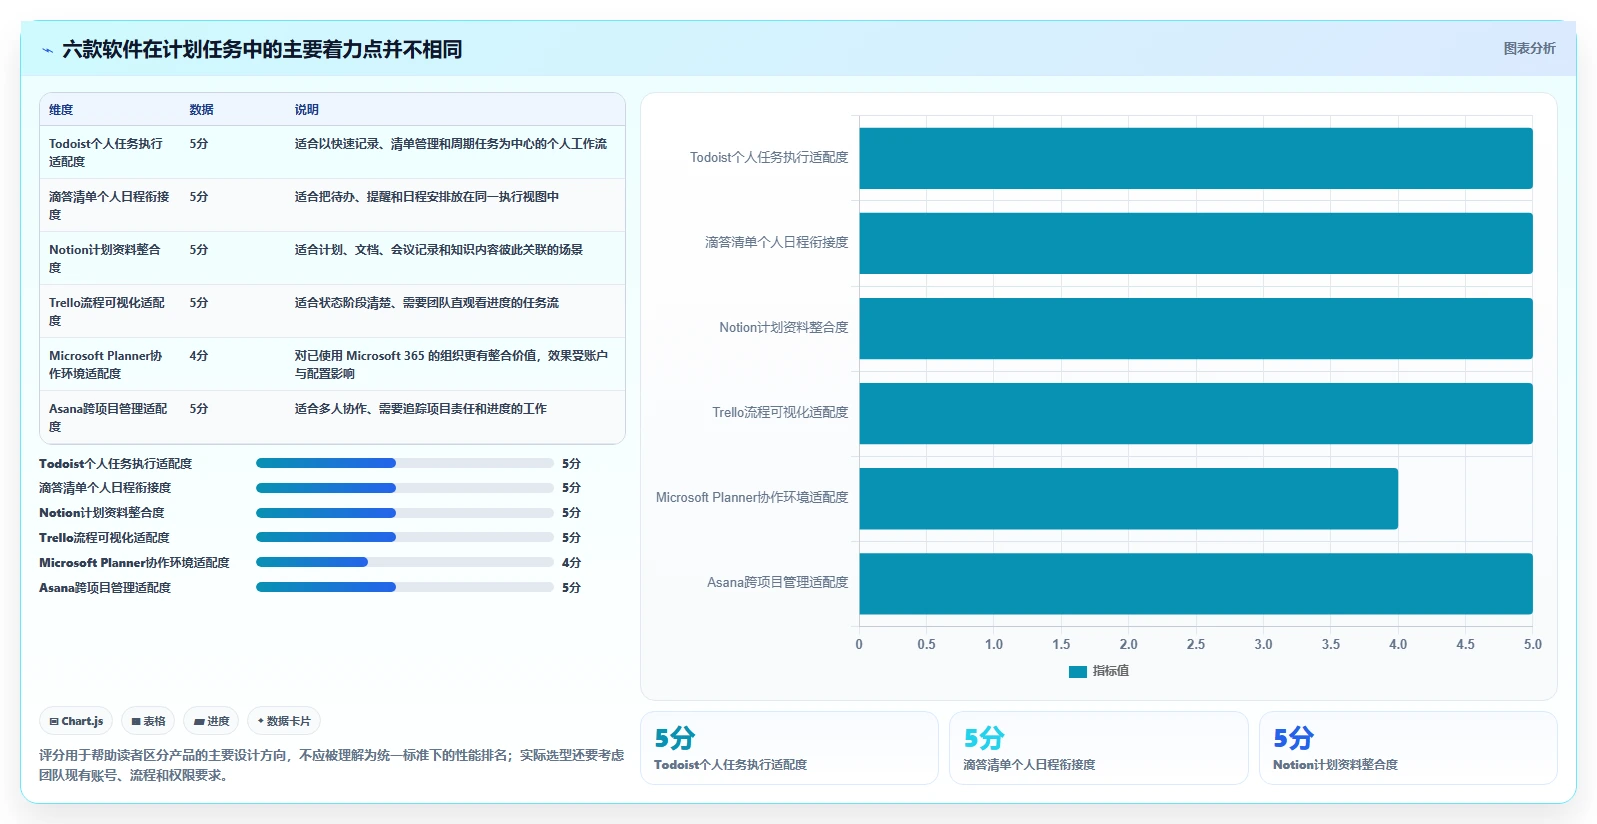Select the Chart.js chip
1597x824 pixels.
(76, 721)
